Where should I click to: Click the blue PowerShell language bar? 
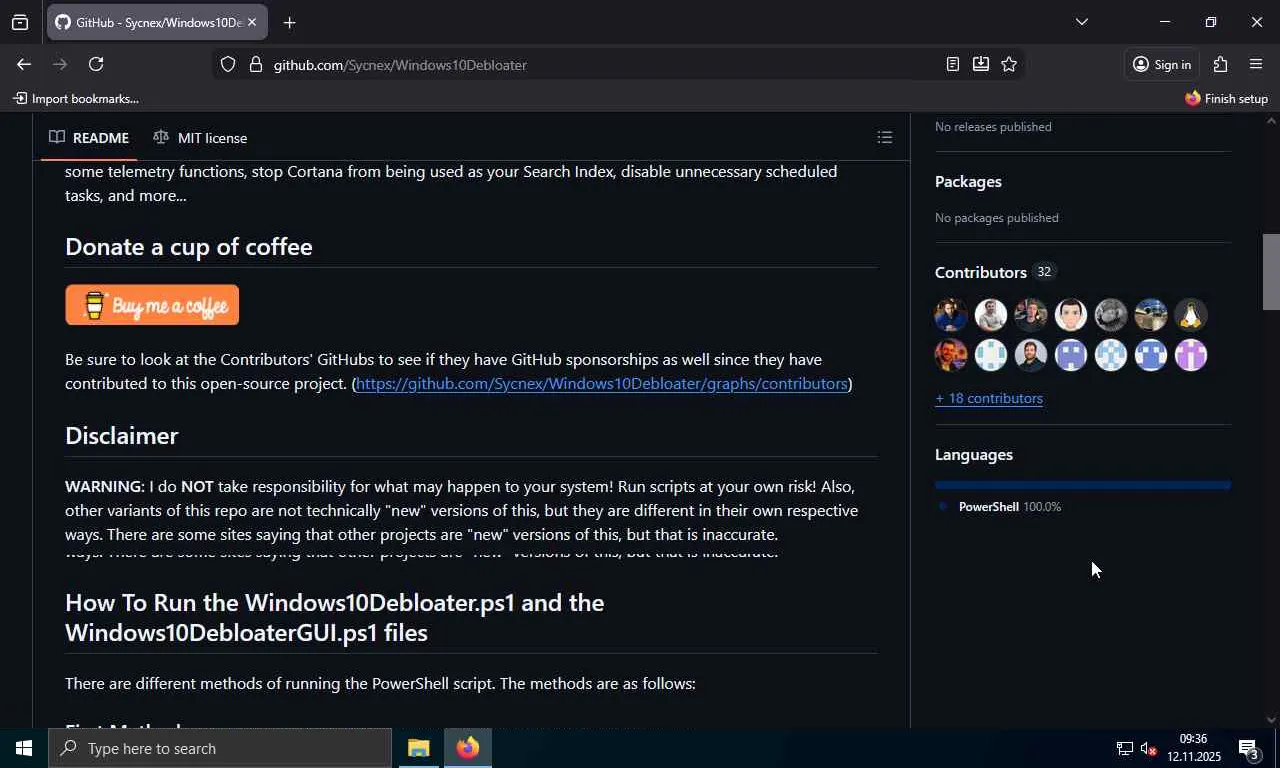(x=1083, y=485)
